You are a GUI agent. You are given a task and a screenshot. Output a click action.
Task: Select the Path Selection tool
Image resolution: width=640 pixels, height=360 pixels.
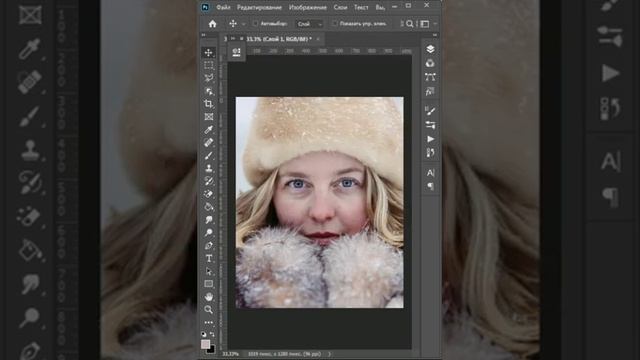[209, 271]
